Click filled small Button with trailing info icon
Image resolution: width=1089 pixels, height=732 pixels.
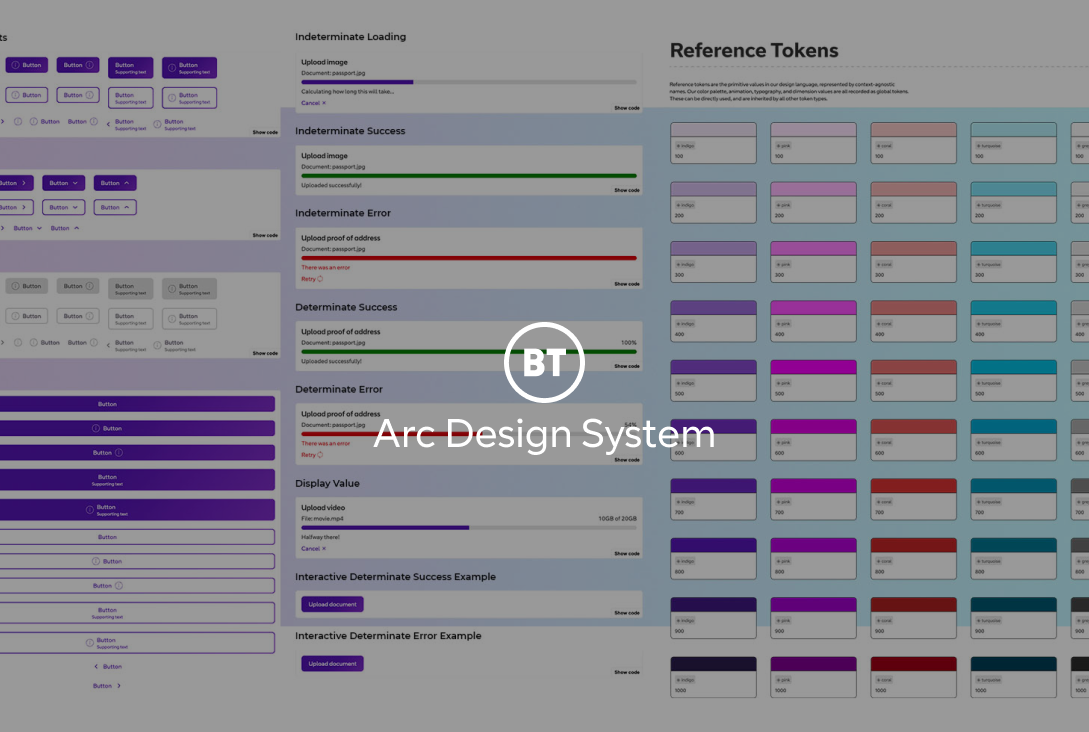78,65
